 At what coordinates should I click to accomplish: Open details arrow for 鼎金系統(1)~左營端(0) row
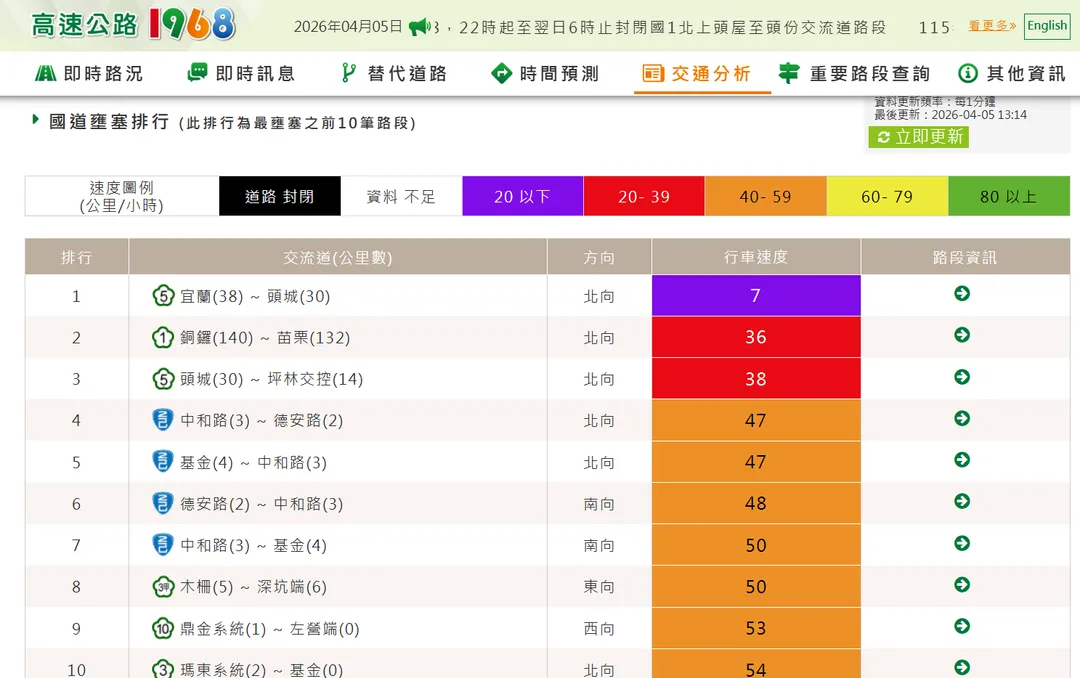point(962,626)
